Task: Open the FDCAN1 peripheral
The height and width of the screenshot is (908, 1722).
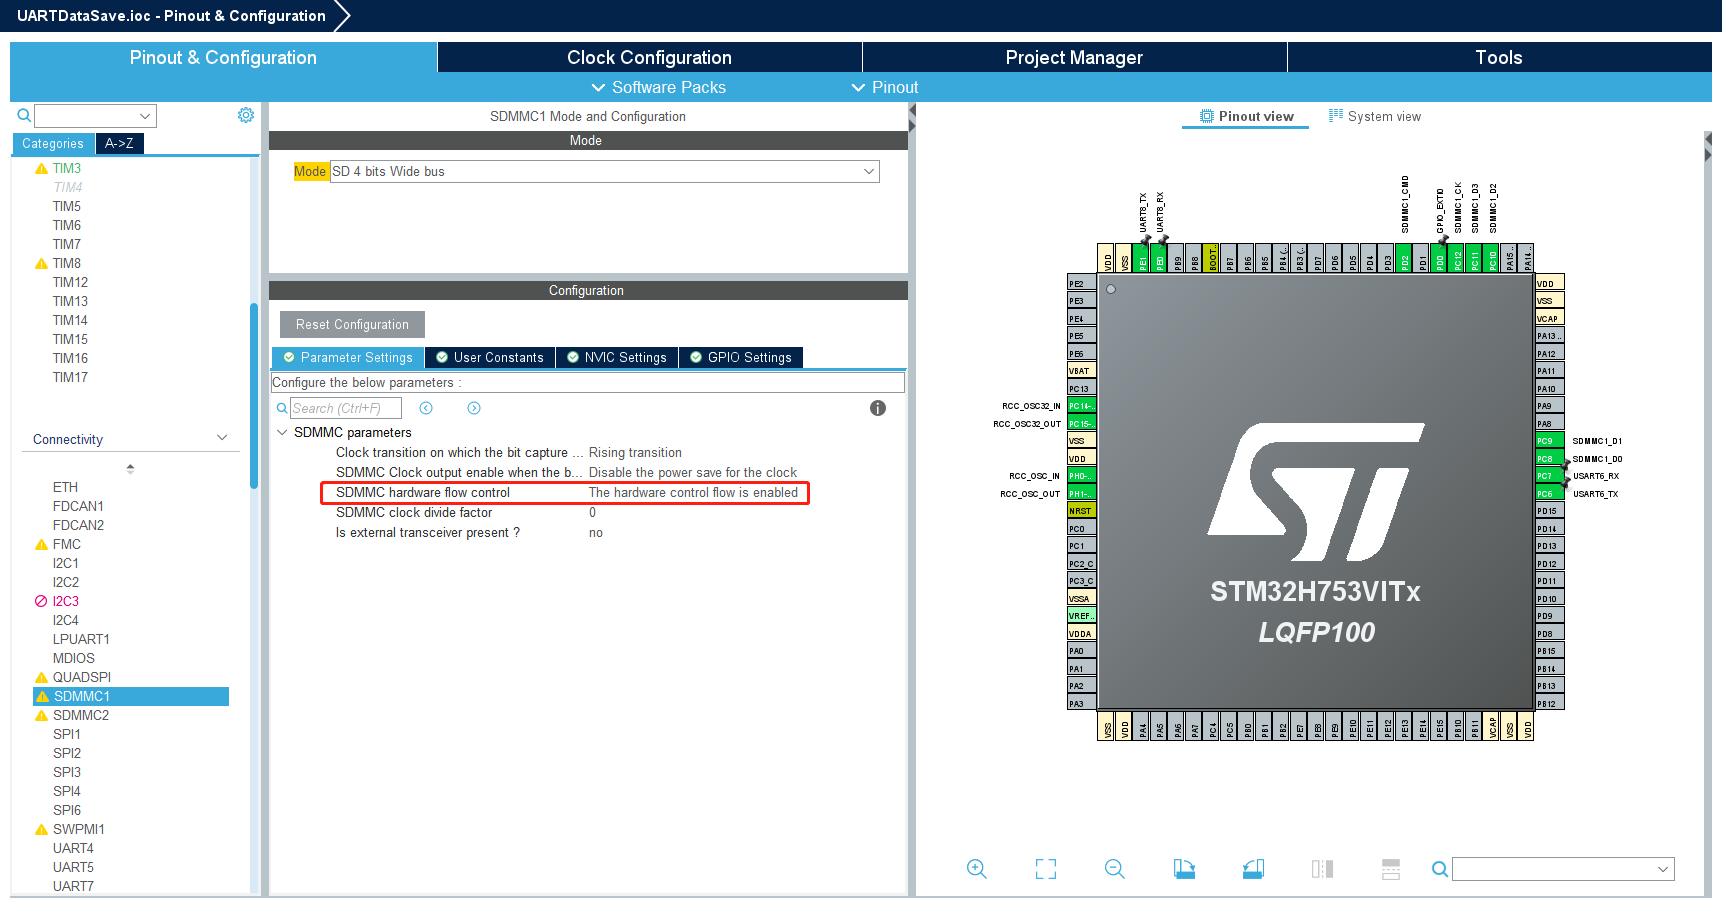Action: click(x=78, y=507)
